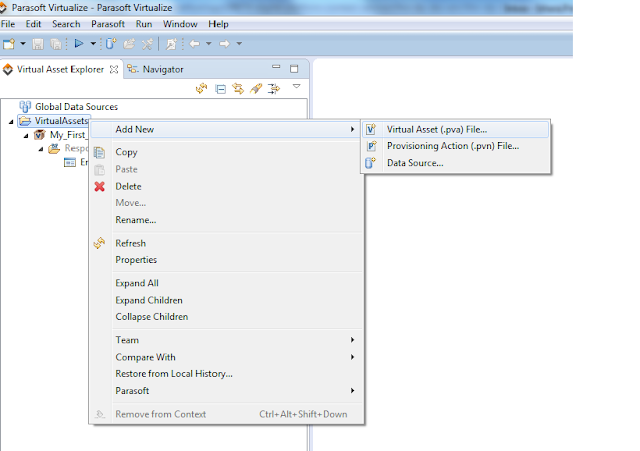Toggle Link with Editor in explorer toolbar
The image size is (640, 451).
pyautogui.click(x=238, y=88)
